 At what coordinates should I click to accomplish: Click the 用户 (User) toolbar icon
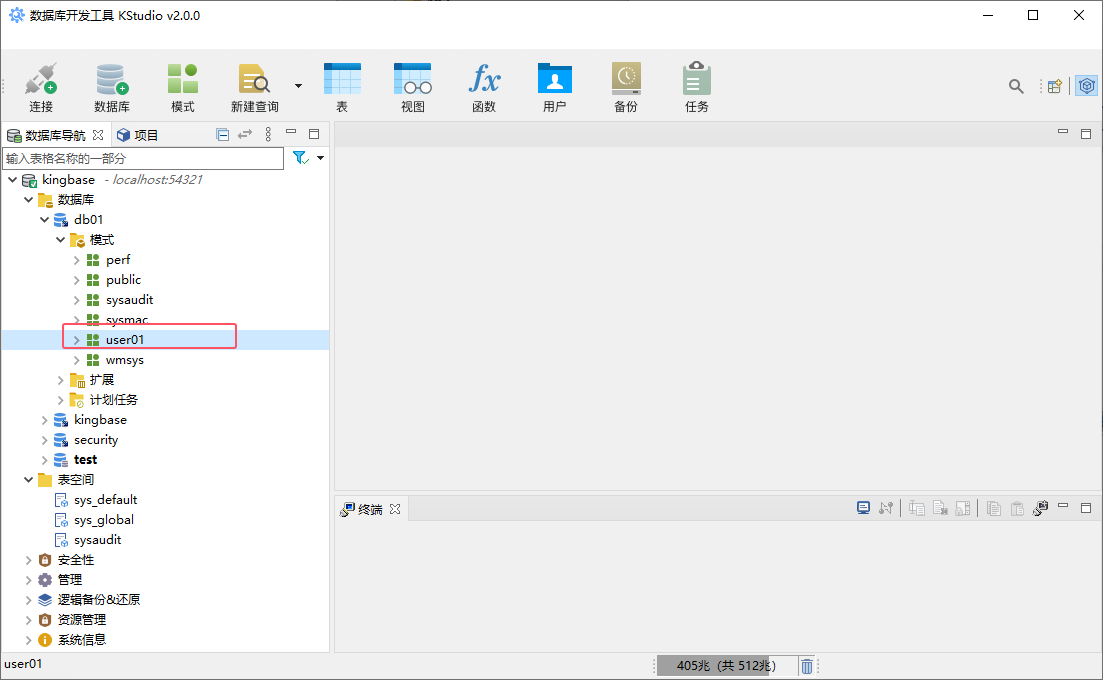pos(554,87)
